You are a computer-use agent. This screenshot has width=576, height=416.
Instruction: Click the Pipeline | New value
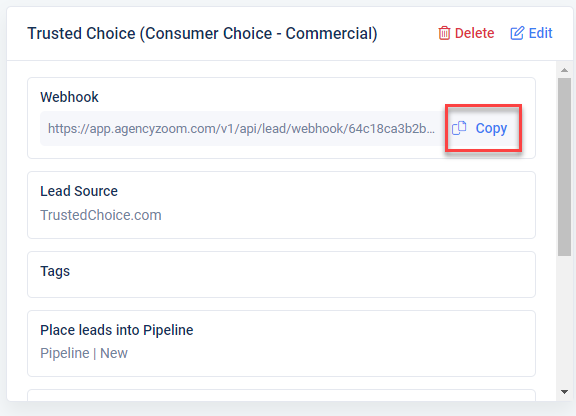click(84, 353)
